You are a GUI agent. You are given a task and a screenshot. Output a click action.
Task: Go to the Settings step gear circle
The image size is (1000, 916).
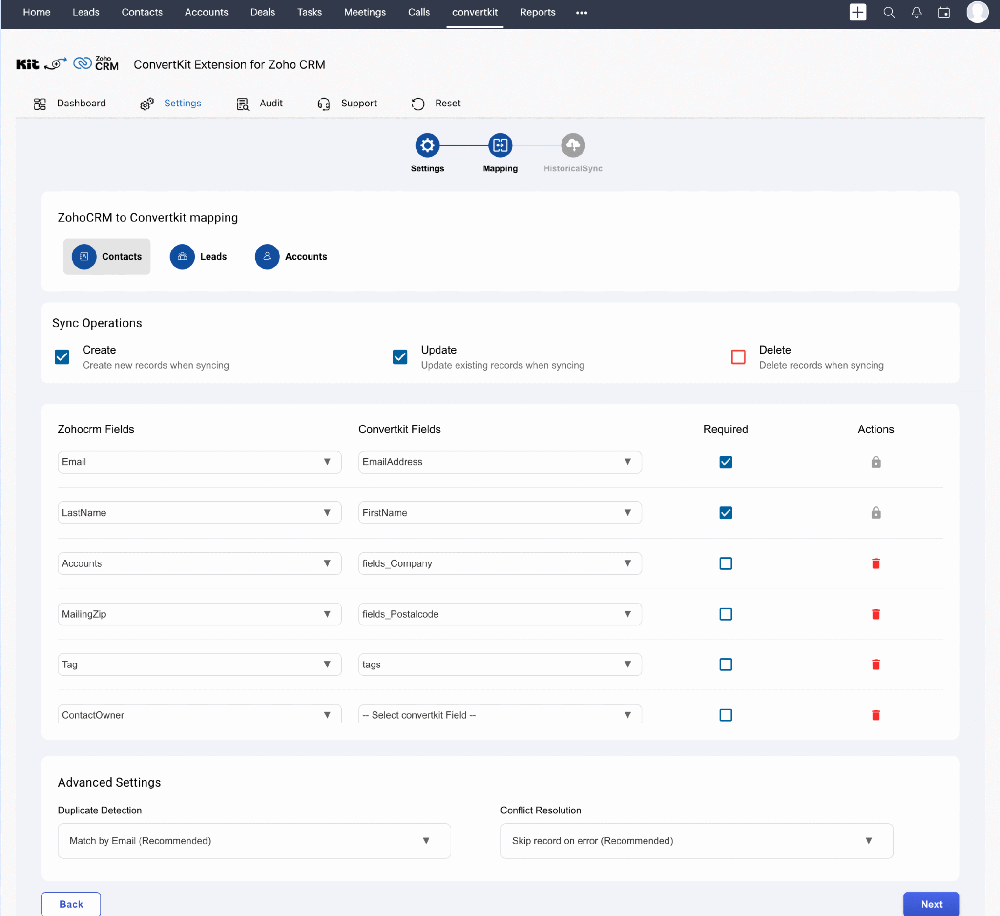(427, 145)
